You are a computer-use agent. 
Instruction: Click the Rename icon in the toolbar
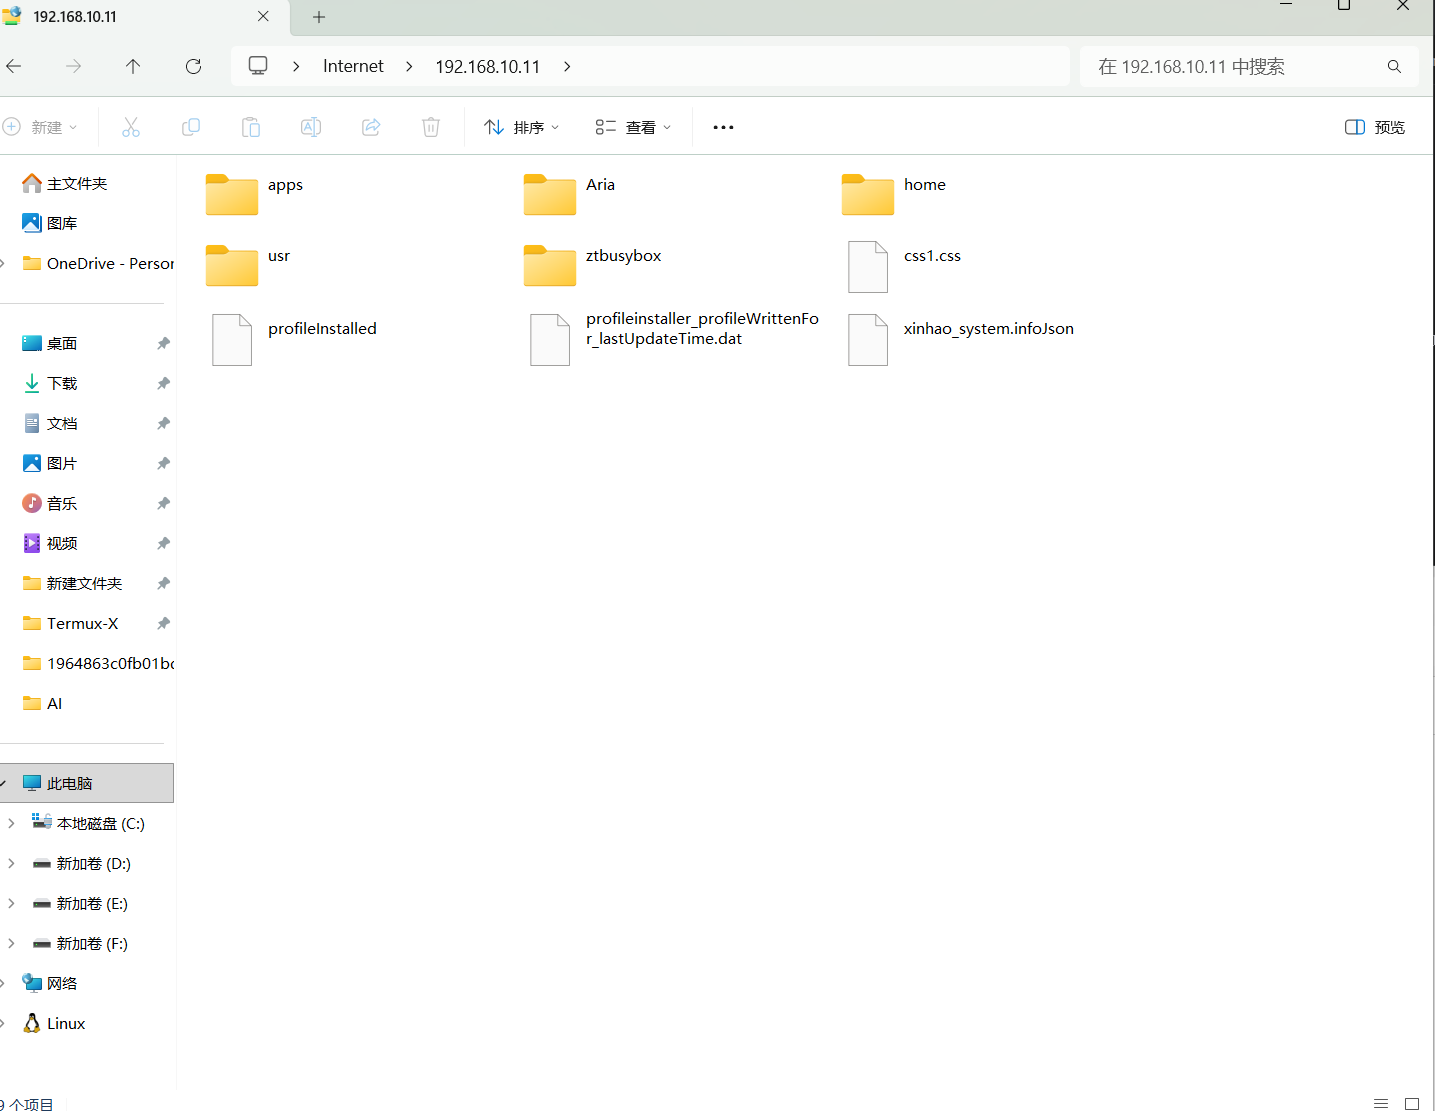click(x=311, y=127)
